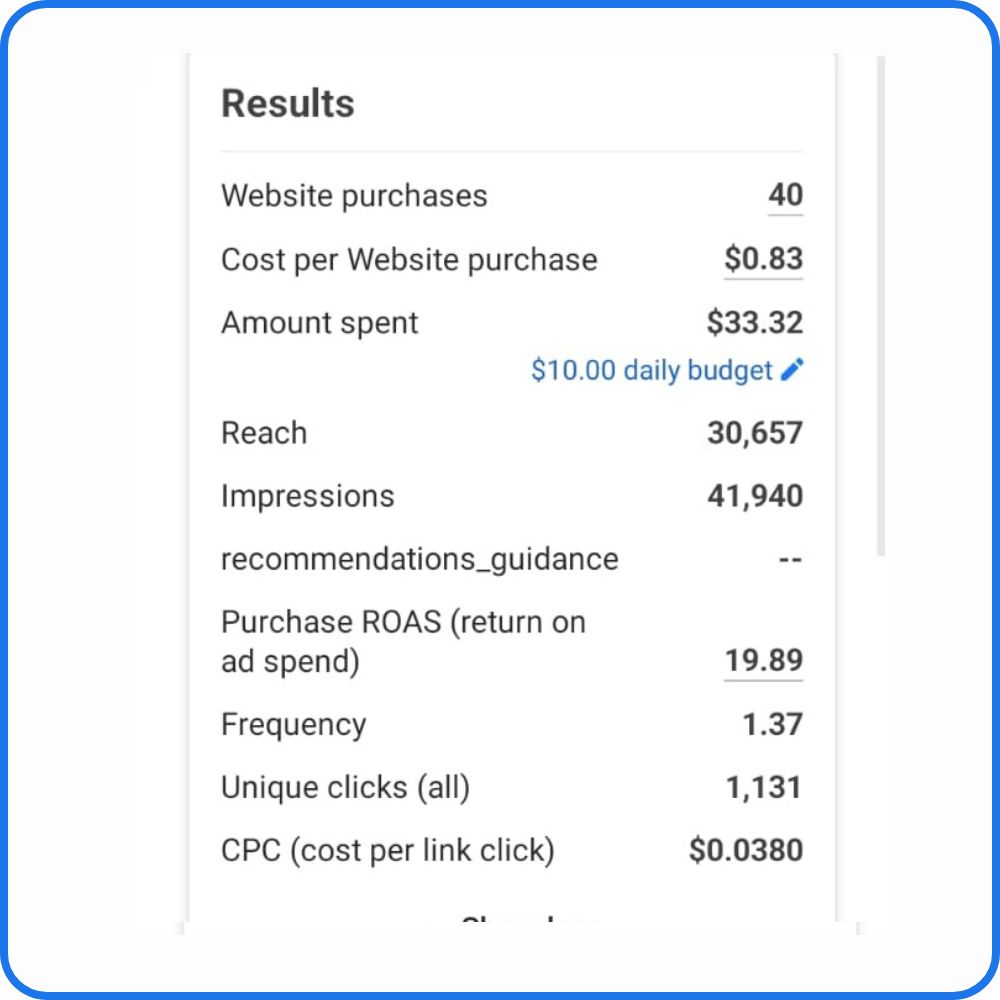Click the underlined Website purchases value 40
The image size is (1000, 1000).
[785, 195]
